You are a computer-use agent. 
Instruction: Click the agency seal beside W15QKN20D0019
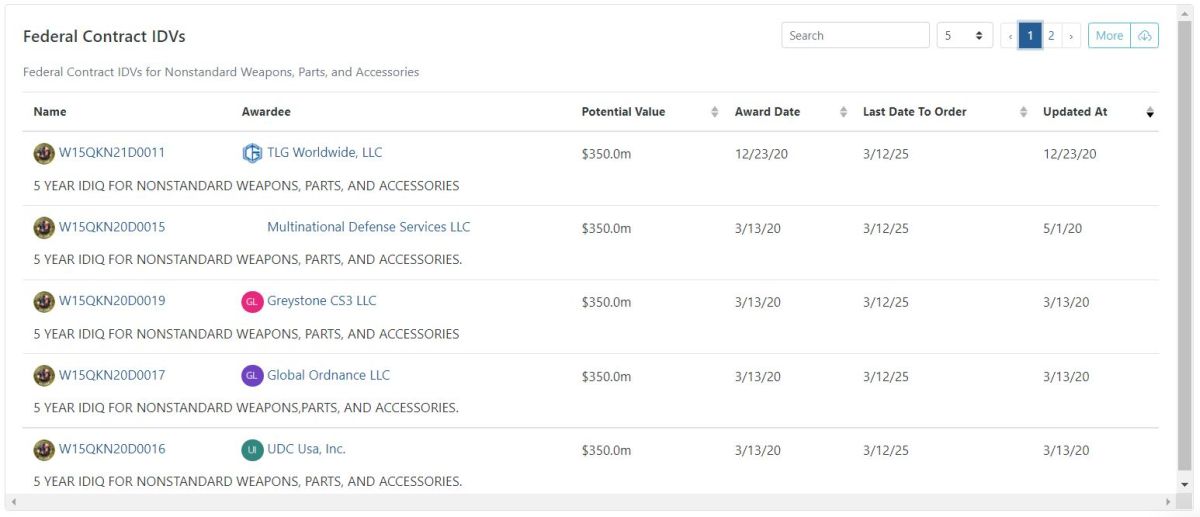tap(44, 301)
